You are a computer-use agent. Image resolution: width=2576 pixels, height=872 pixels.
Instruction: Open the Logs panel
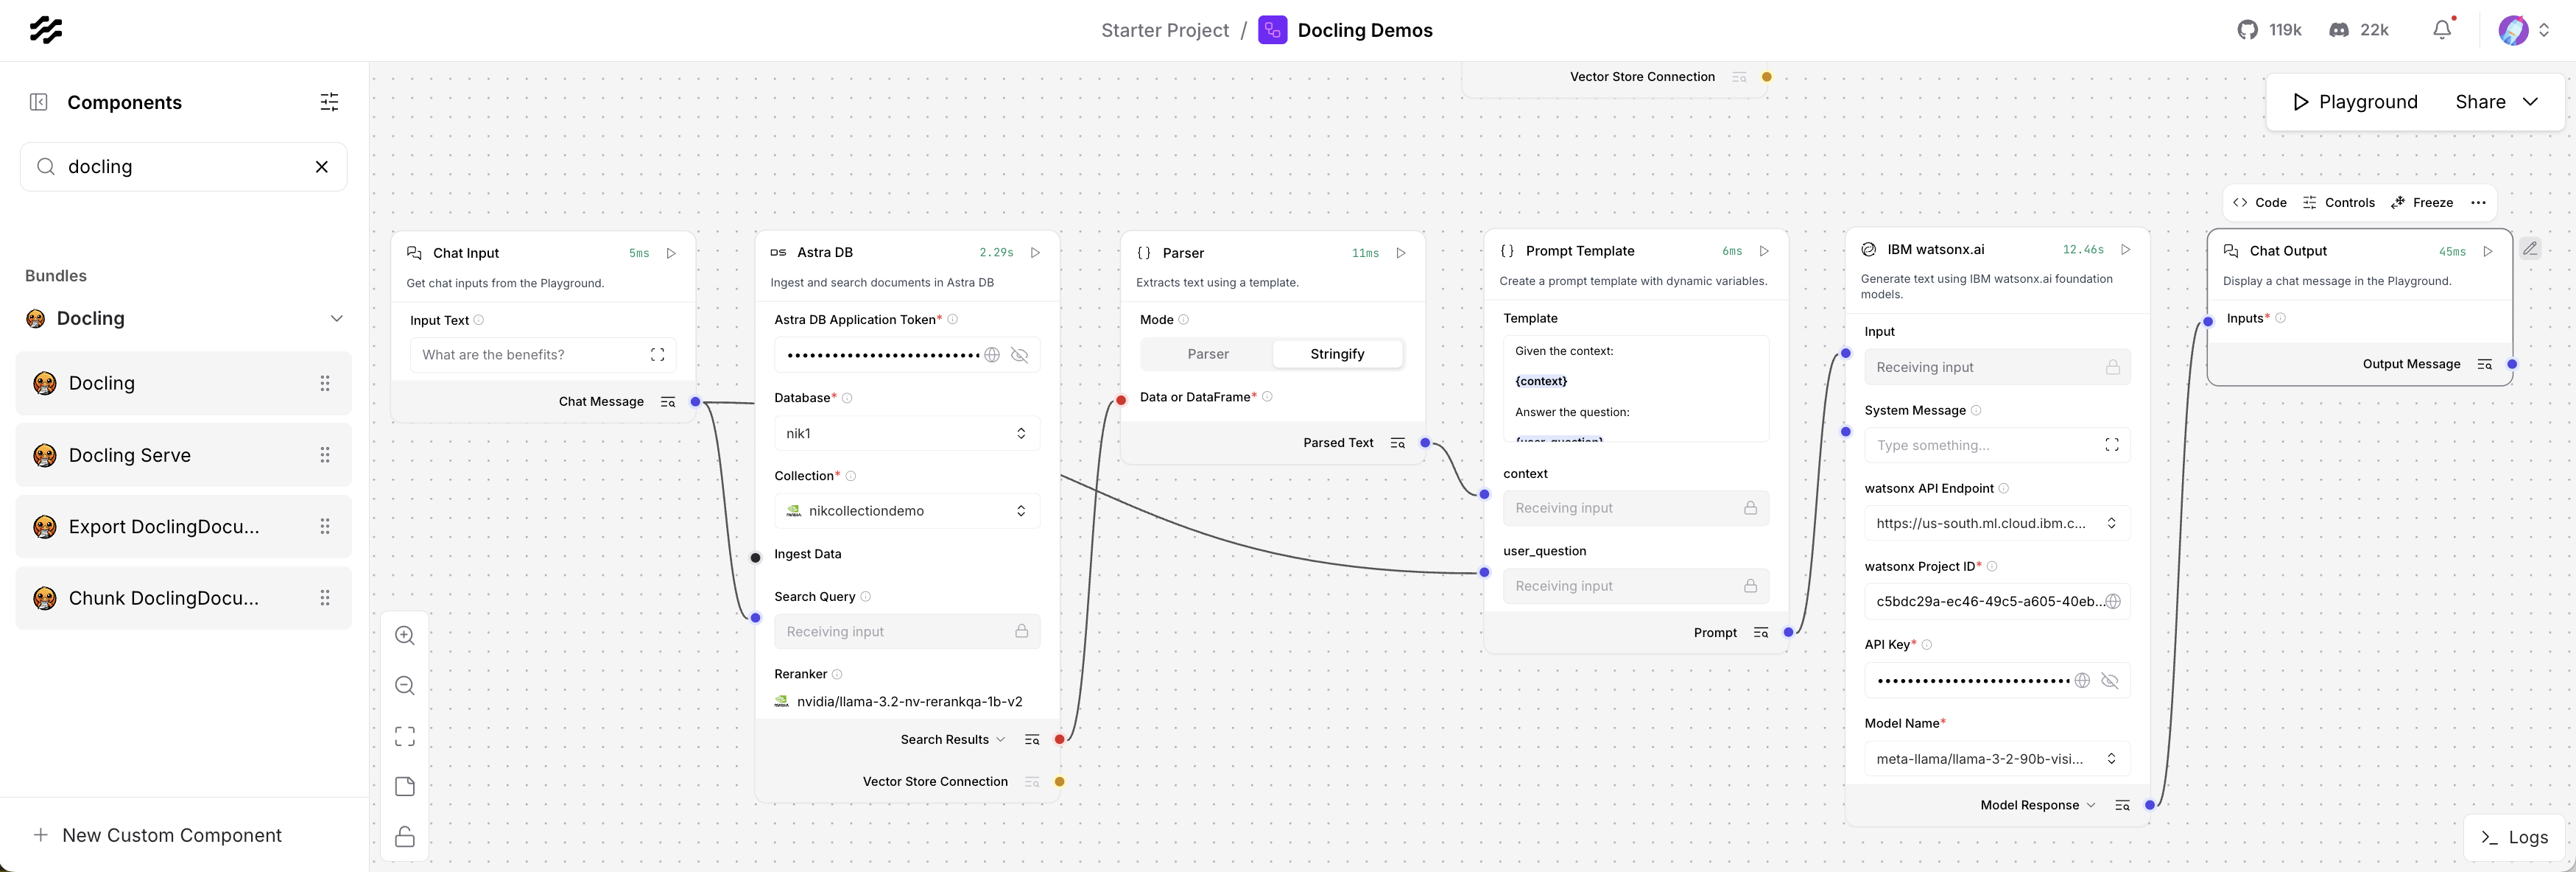pyautogui.click(x=2514, y=838)
